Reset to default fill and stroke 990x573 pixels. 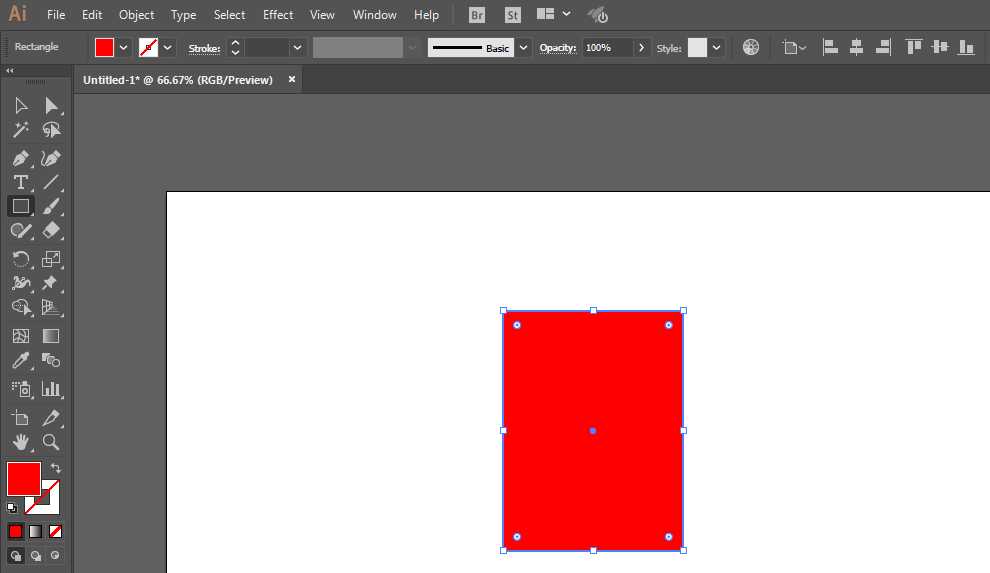pyautogui.click(x=12, y=507)
